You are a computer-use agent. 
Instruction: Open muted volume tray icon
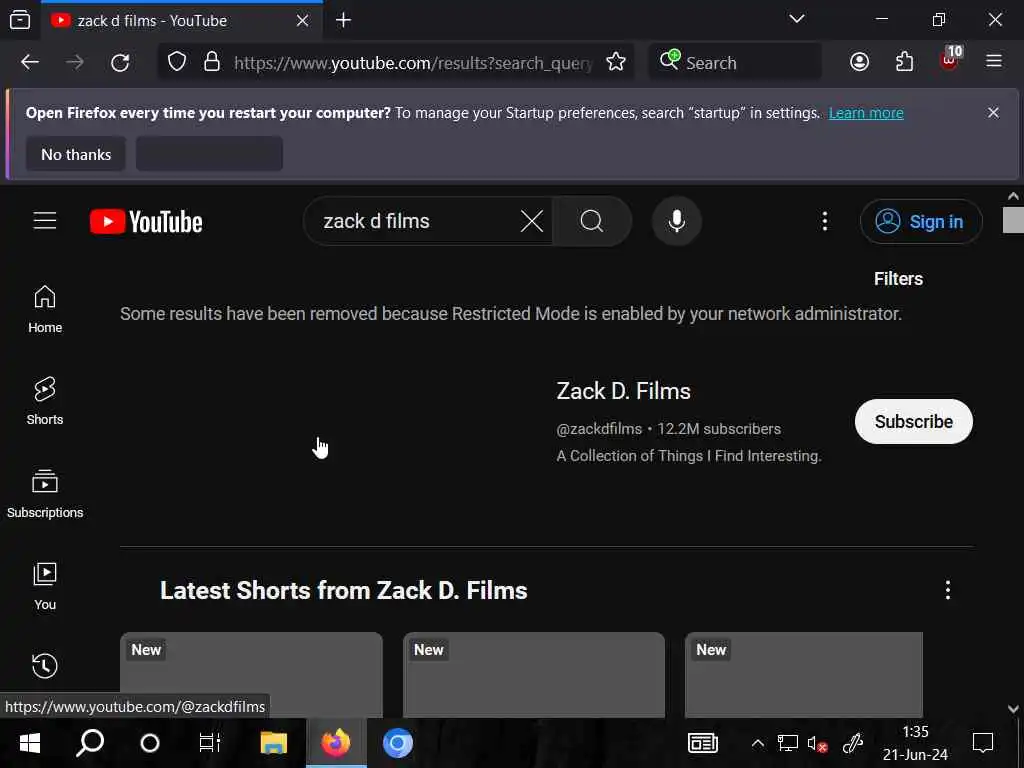coord(817,743)
